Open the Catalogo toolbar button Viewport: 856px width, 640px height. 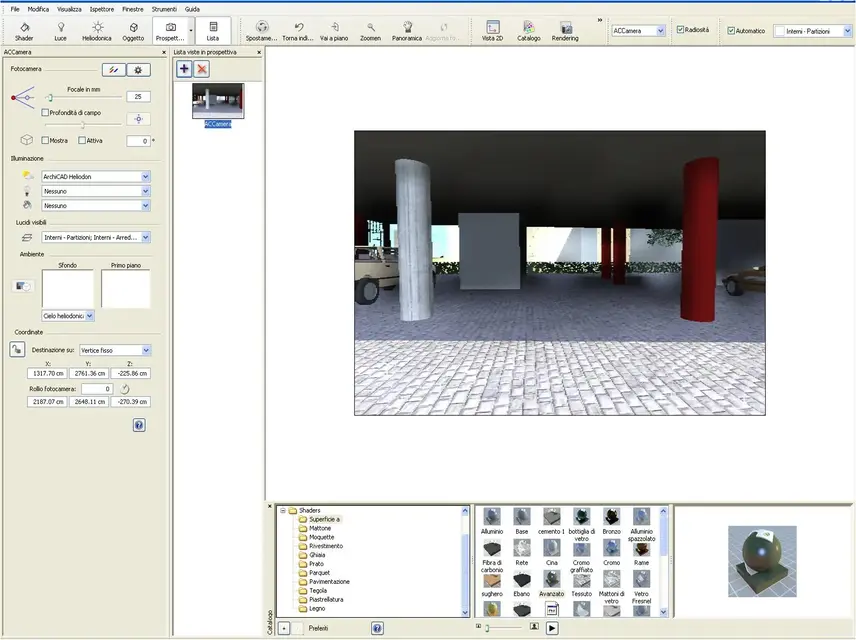(528, 30)
